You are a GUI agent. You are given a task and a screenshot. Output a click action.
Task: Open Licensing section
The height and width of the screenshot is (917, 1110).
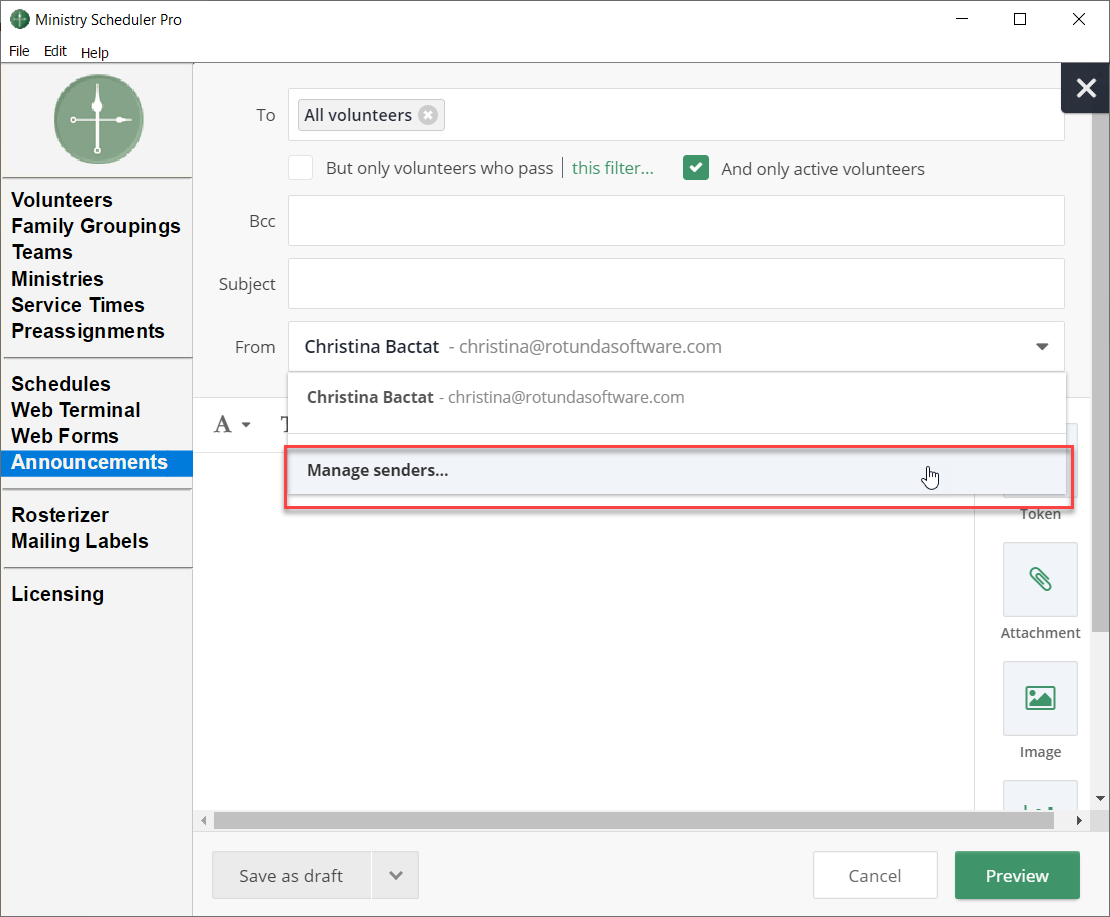(x=57, y=594)
